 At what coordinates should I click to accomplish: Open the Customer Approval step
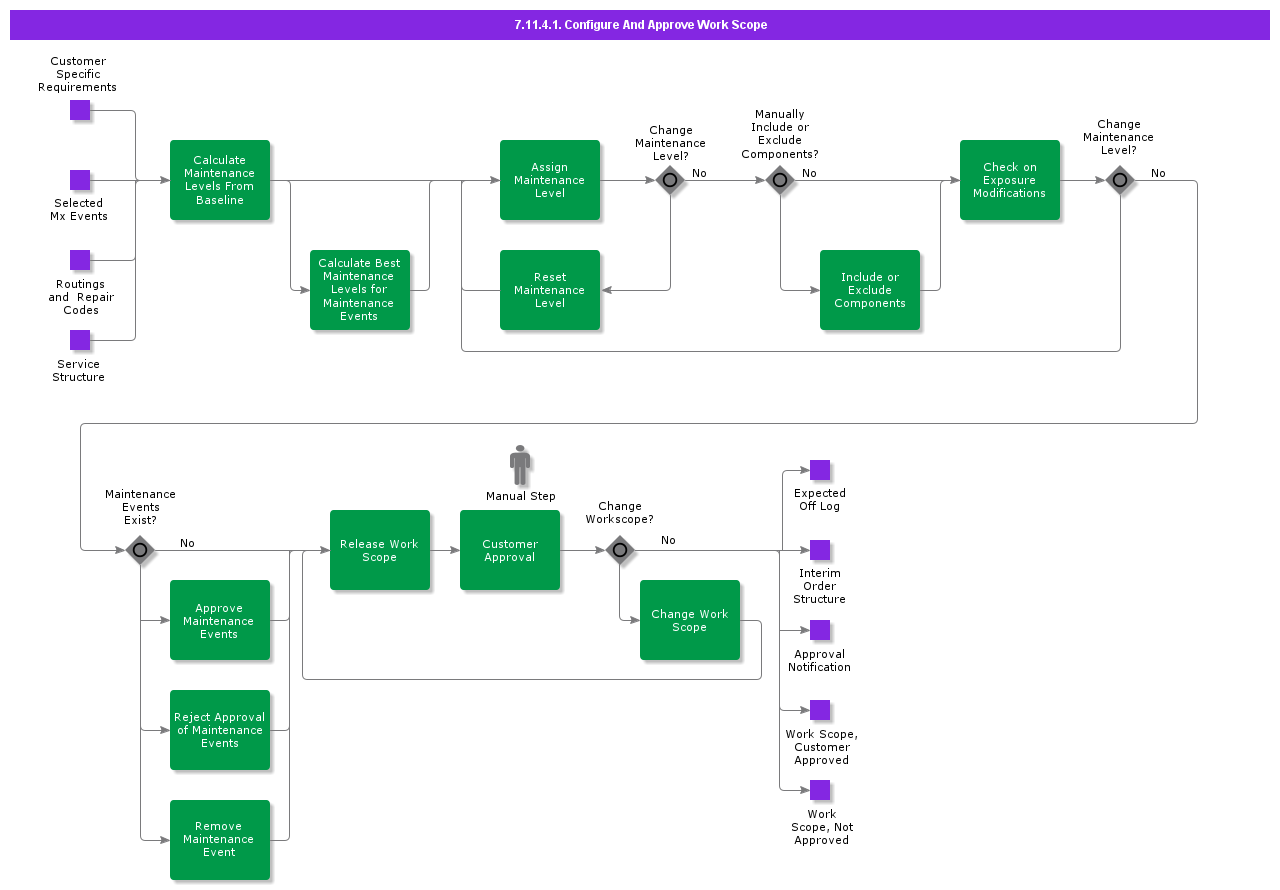tap(510, 550)
